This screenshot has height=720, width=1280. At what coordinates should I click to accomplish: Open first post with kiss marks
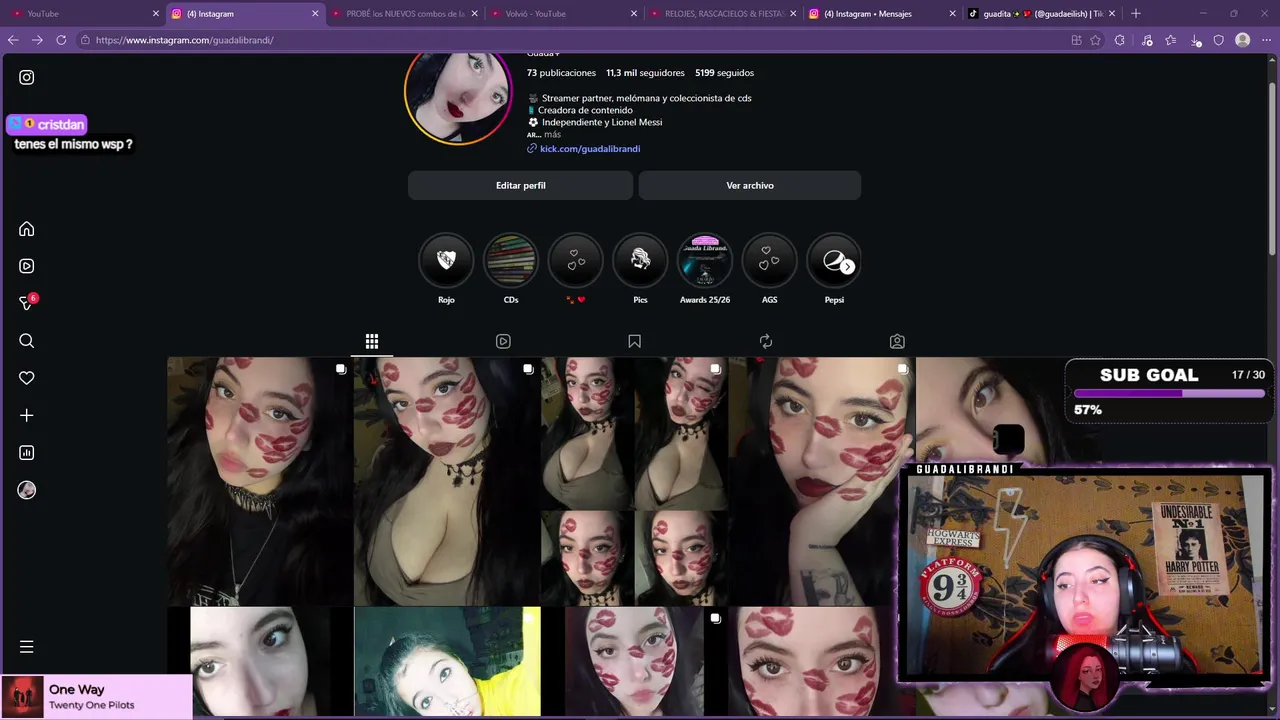[259, 481]
